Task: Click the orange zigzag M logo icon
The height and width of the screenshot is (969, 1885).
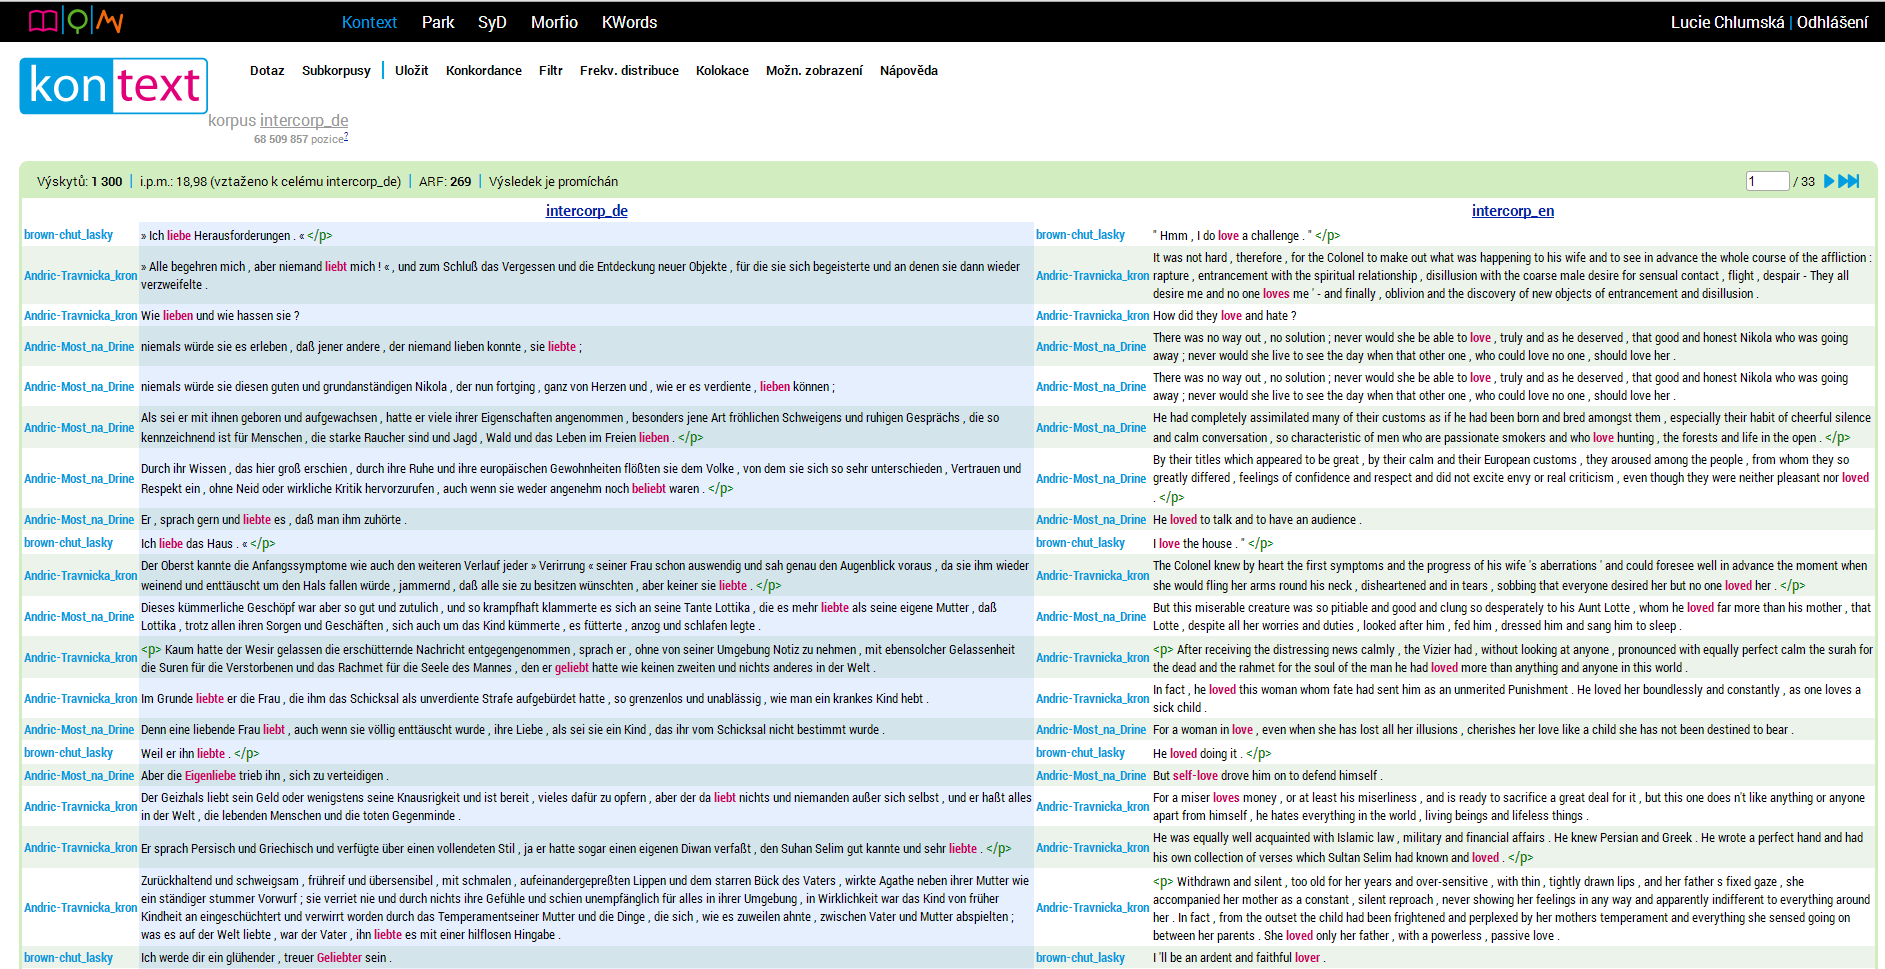Action: point(110,21)
